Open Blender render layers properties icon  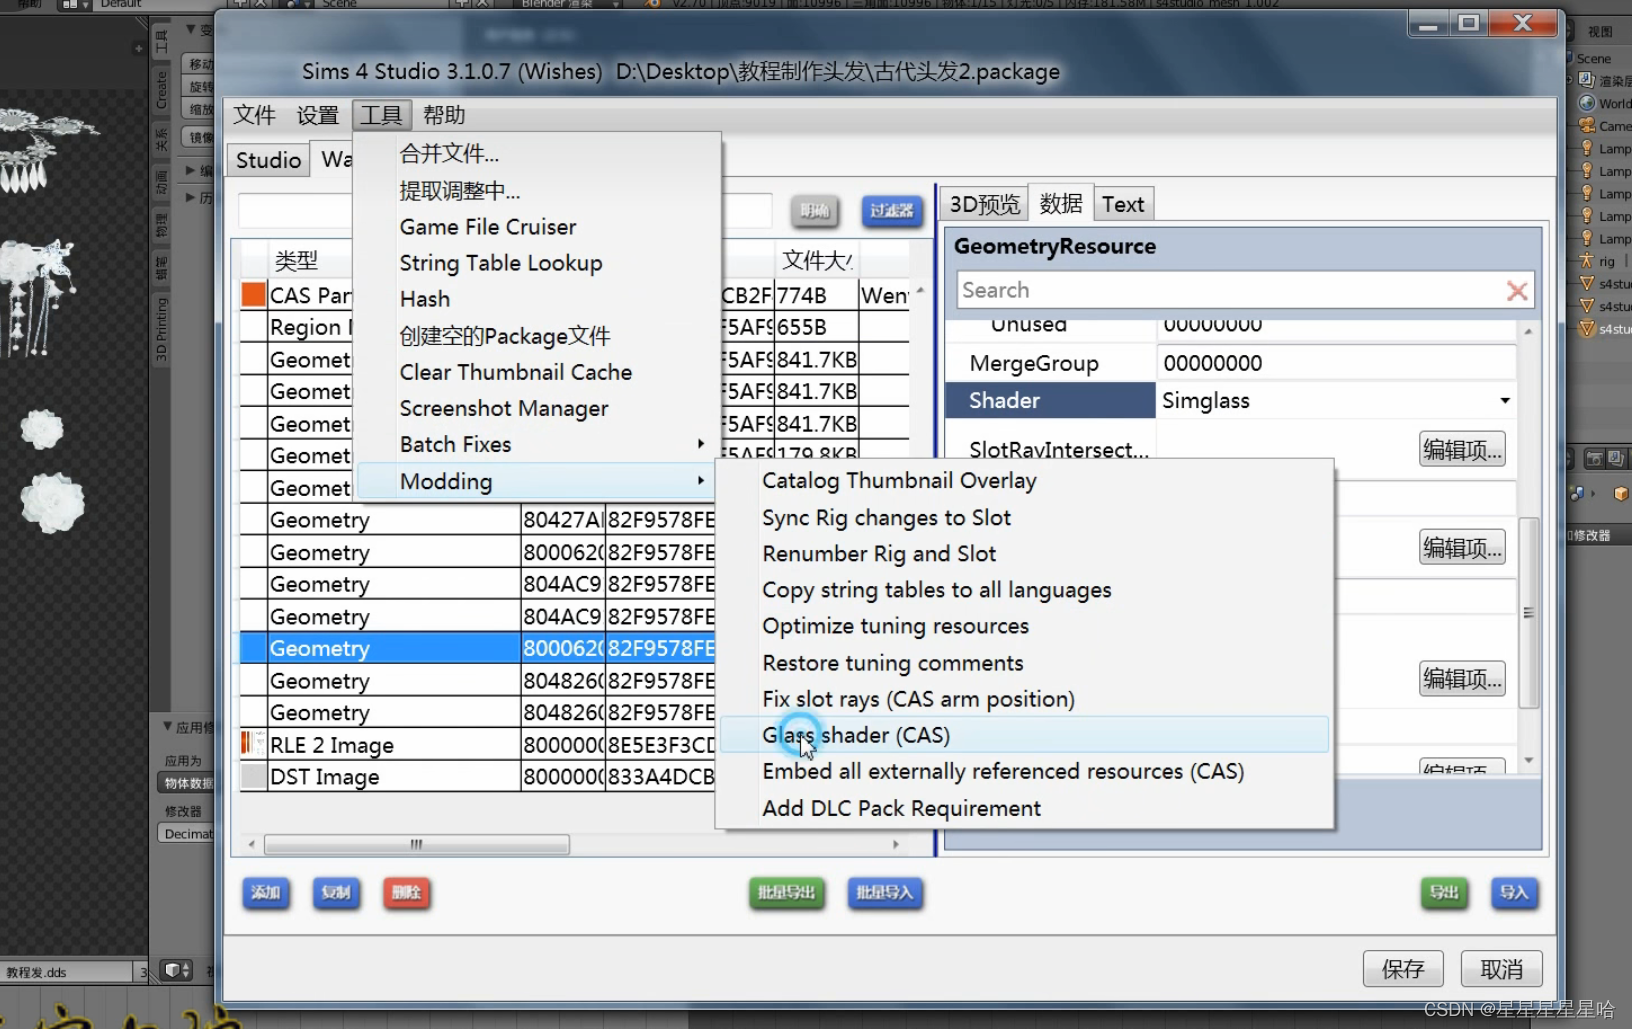(x=1616, y=459)
